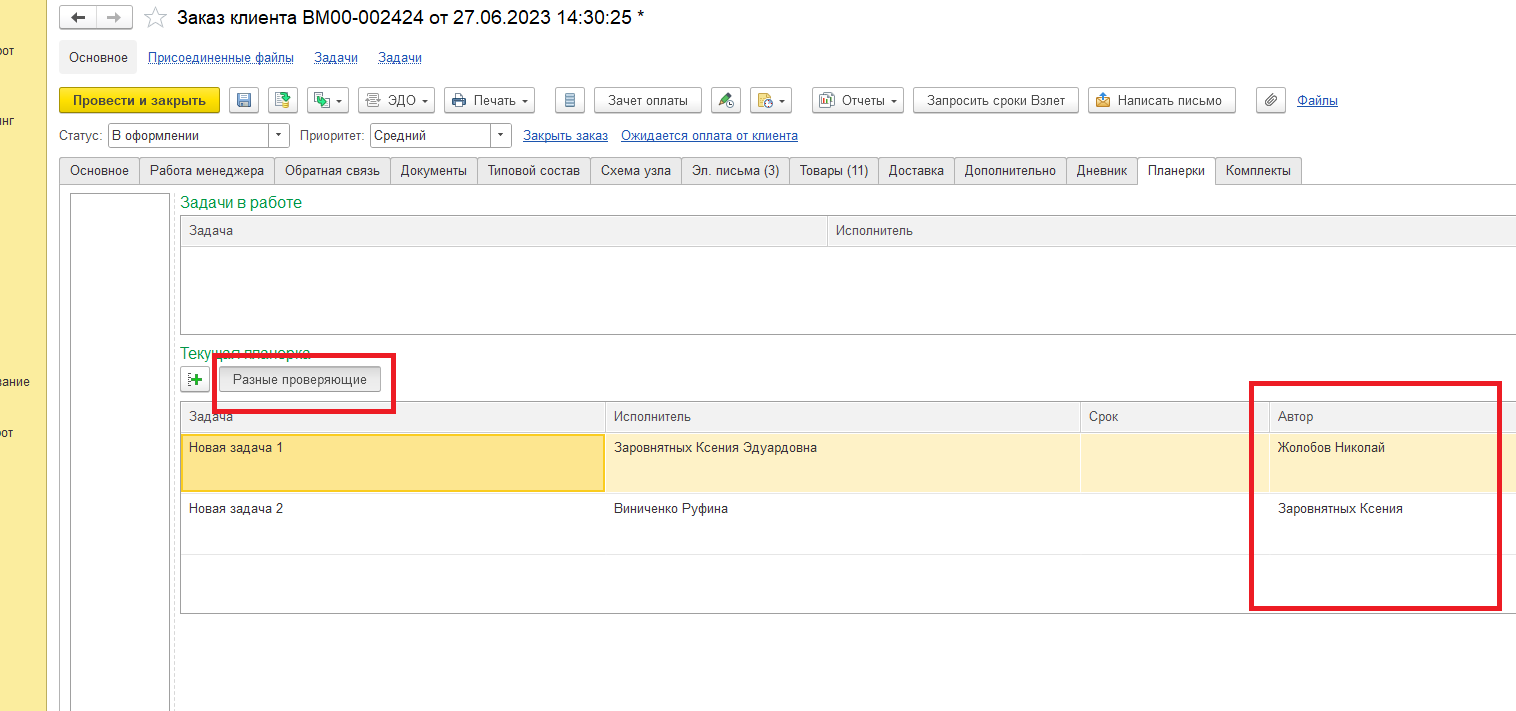Viewport: 1516px width, 711px height.
Task: Open the create-based-on dropdown icon left of ЭДО
Action: coord(328,100)
